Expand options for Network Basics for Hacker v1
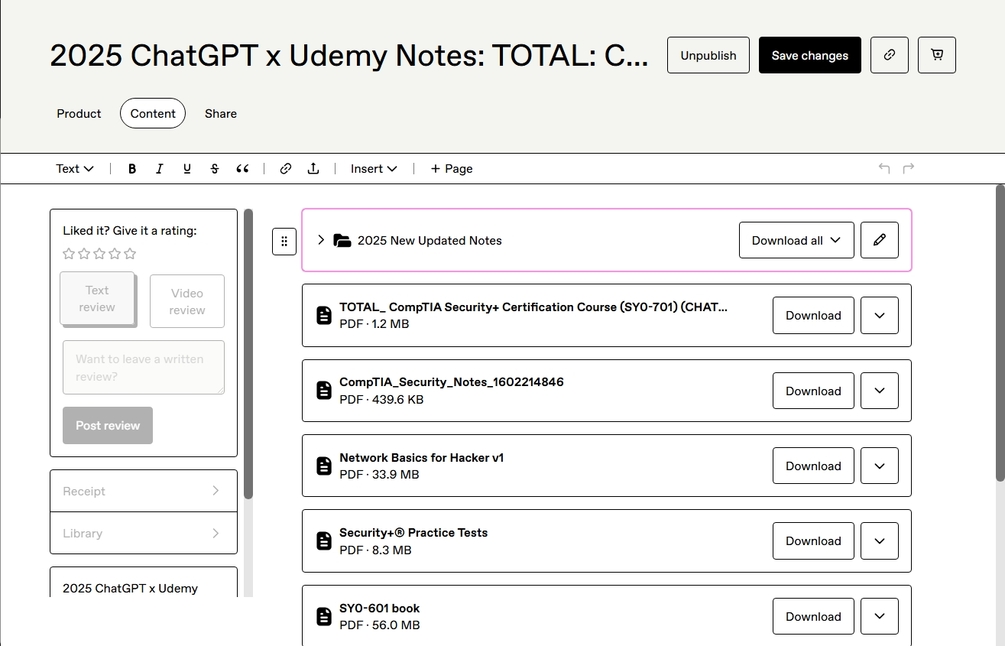This screenshot has height=646, width=1005. tap(879, 466)
